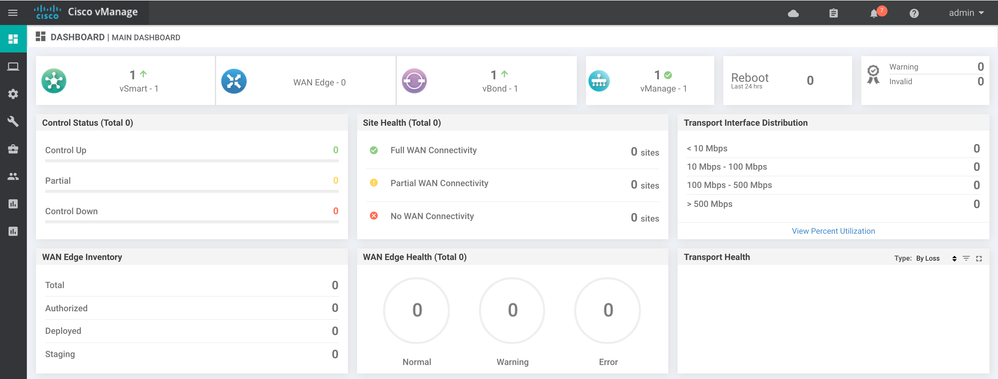Click the Transport Interface Distribution heading
998x379 pixels.
(x=746, y=122)
